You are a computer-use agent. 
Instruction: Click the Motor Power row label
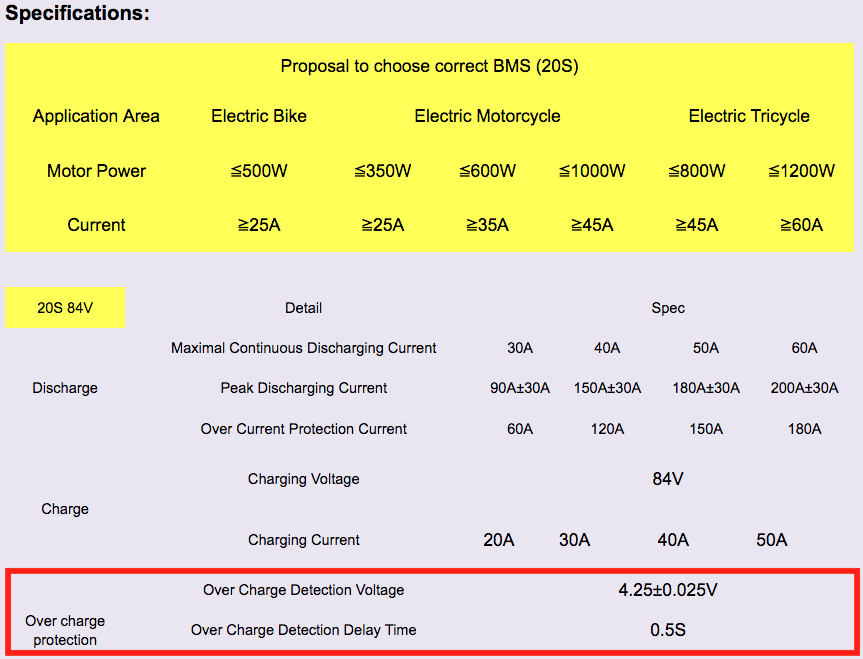[96, 171]
